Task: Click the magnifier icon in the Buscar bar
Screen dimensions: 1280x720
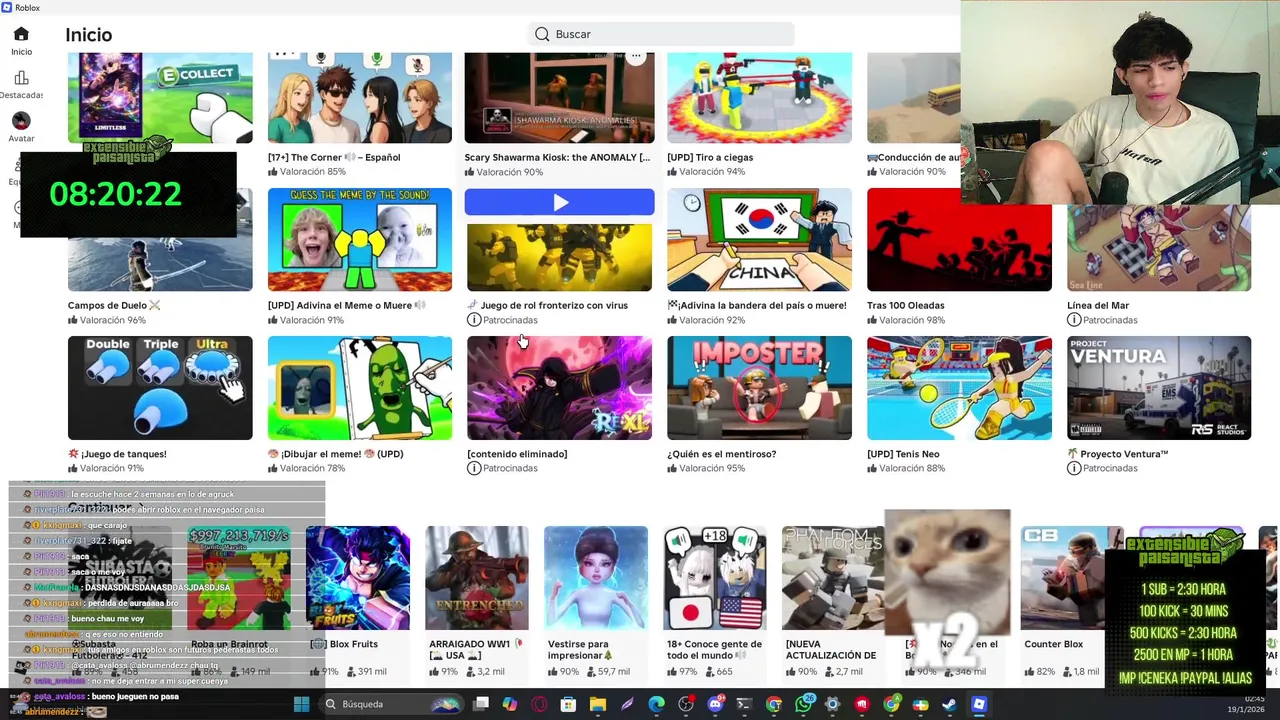Action: (x=542, y=34)
